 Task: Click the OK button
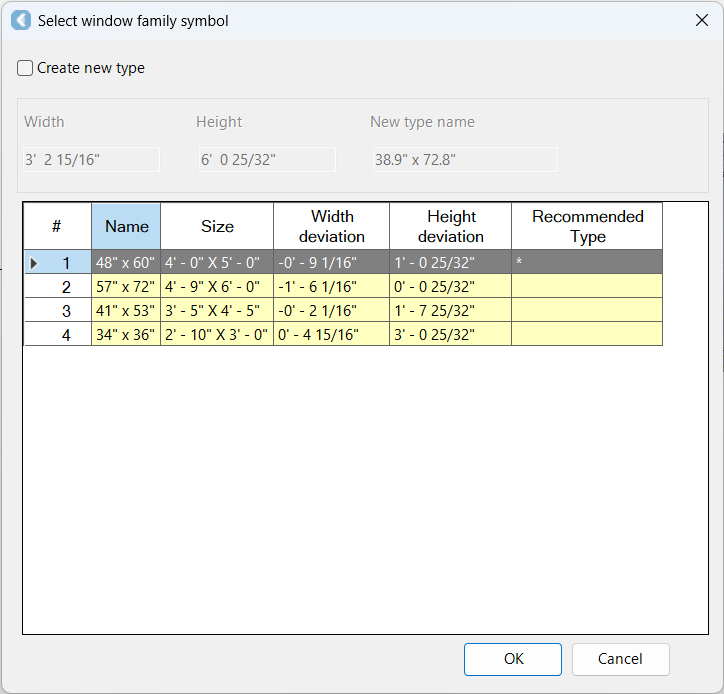[513, 659]
